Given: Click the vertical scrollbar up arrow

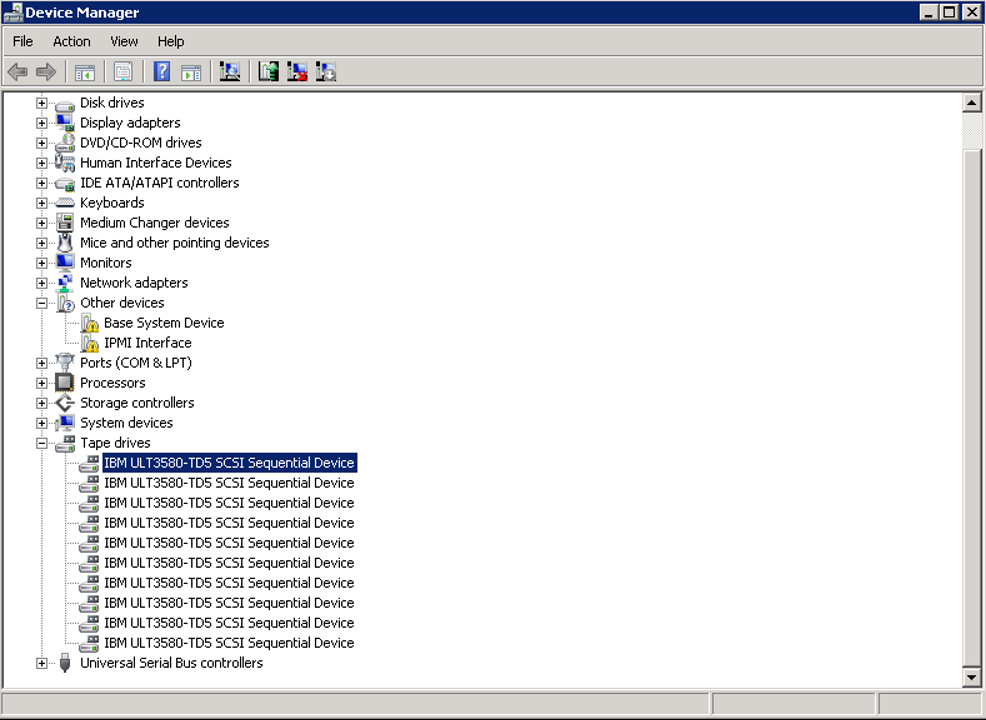Looking at the screenshot, I should click(972, 103).
